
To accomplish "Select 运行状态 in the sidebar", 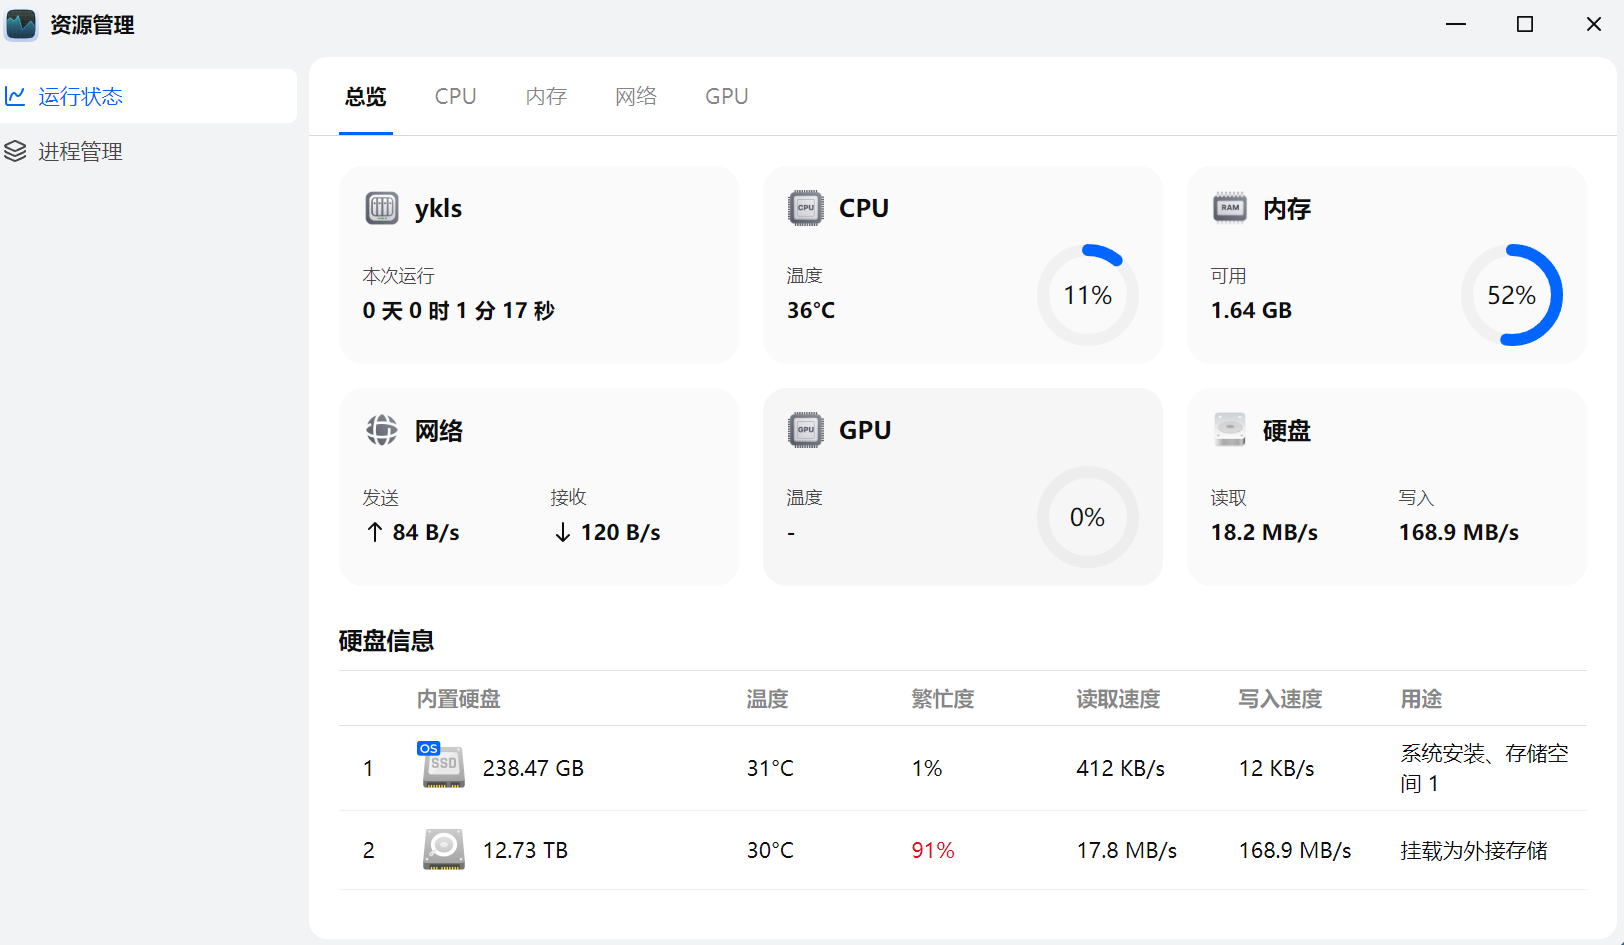I will [x=148, y=96].
